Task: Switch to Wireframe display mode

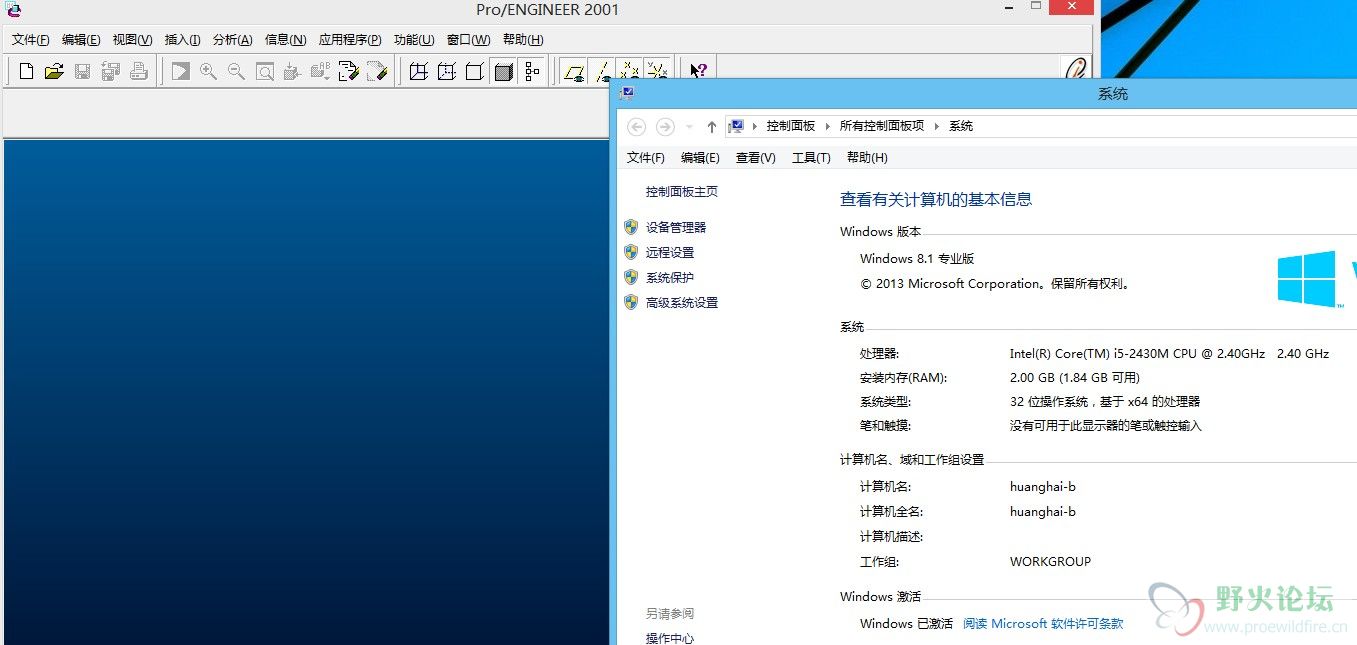Action: click(x=419, y=71)
